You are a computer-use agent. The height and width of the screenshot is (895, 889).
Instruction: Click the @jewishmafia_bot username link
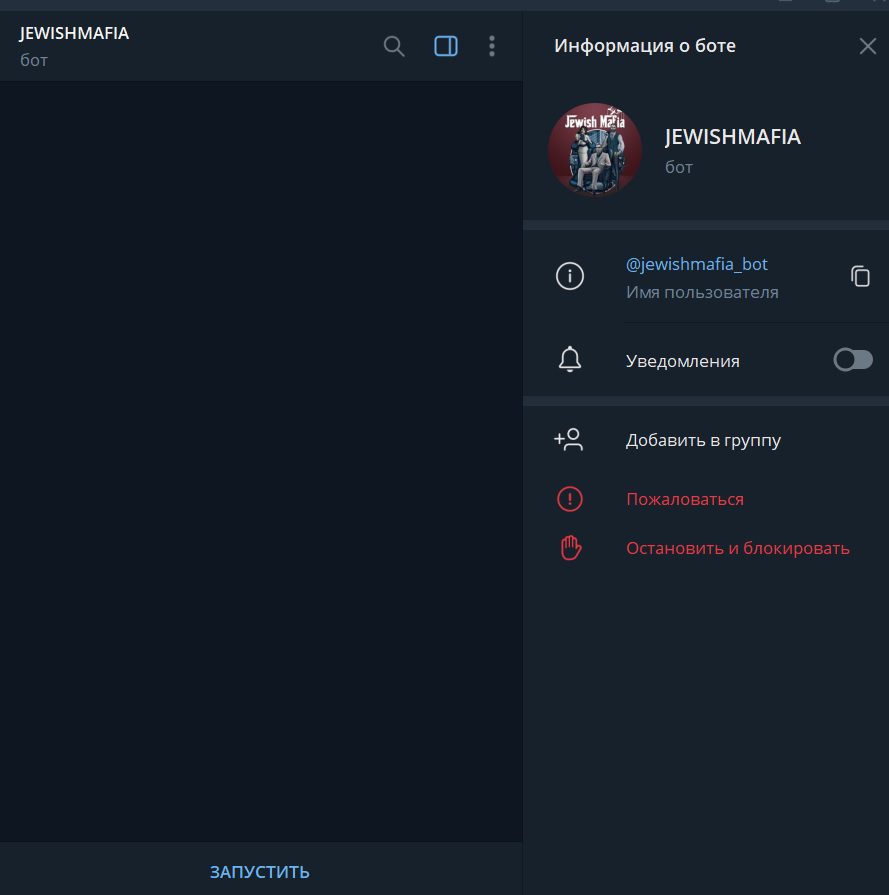696,265
